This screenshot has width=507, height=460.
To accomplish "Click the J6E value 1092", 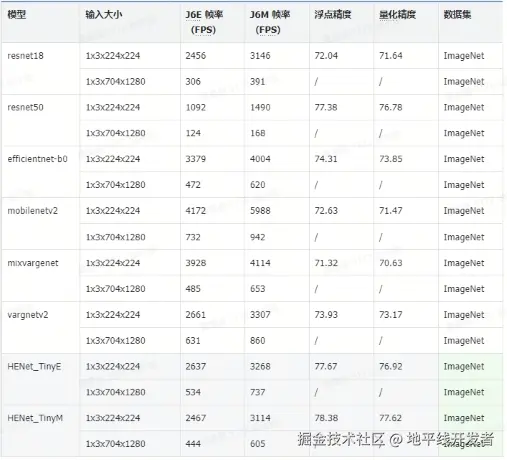I will click(196, 107).
